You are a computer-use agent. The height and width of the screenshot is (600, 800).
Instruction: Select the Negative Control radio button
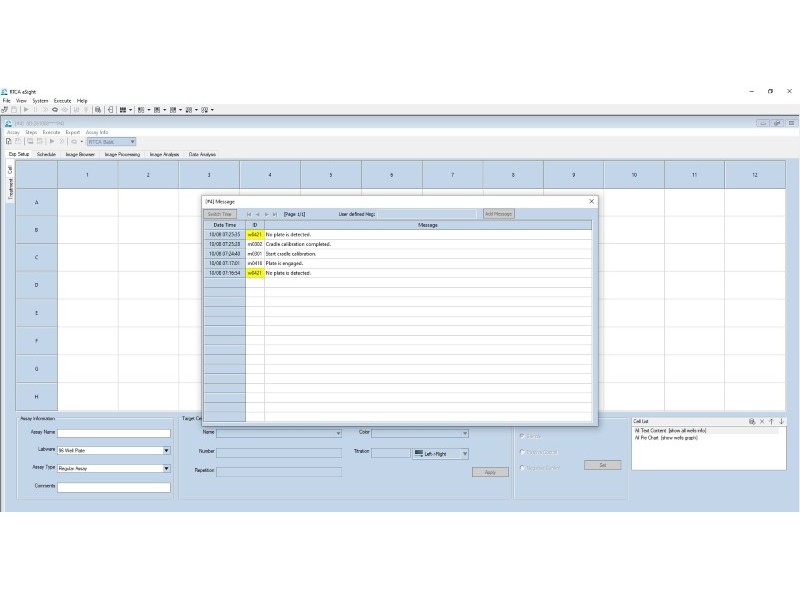click(x=522, y=468)
